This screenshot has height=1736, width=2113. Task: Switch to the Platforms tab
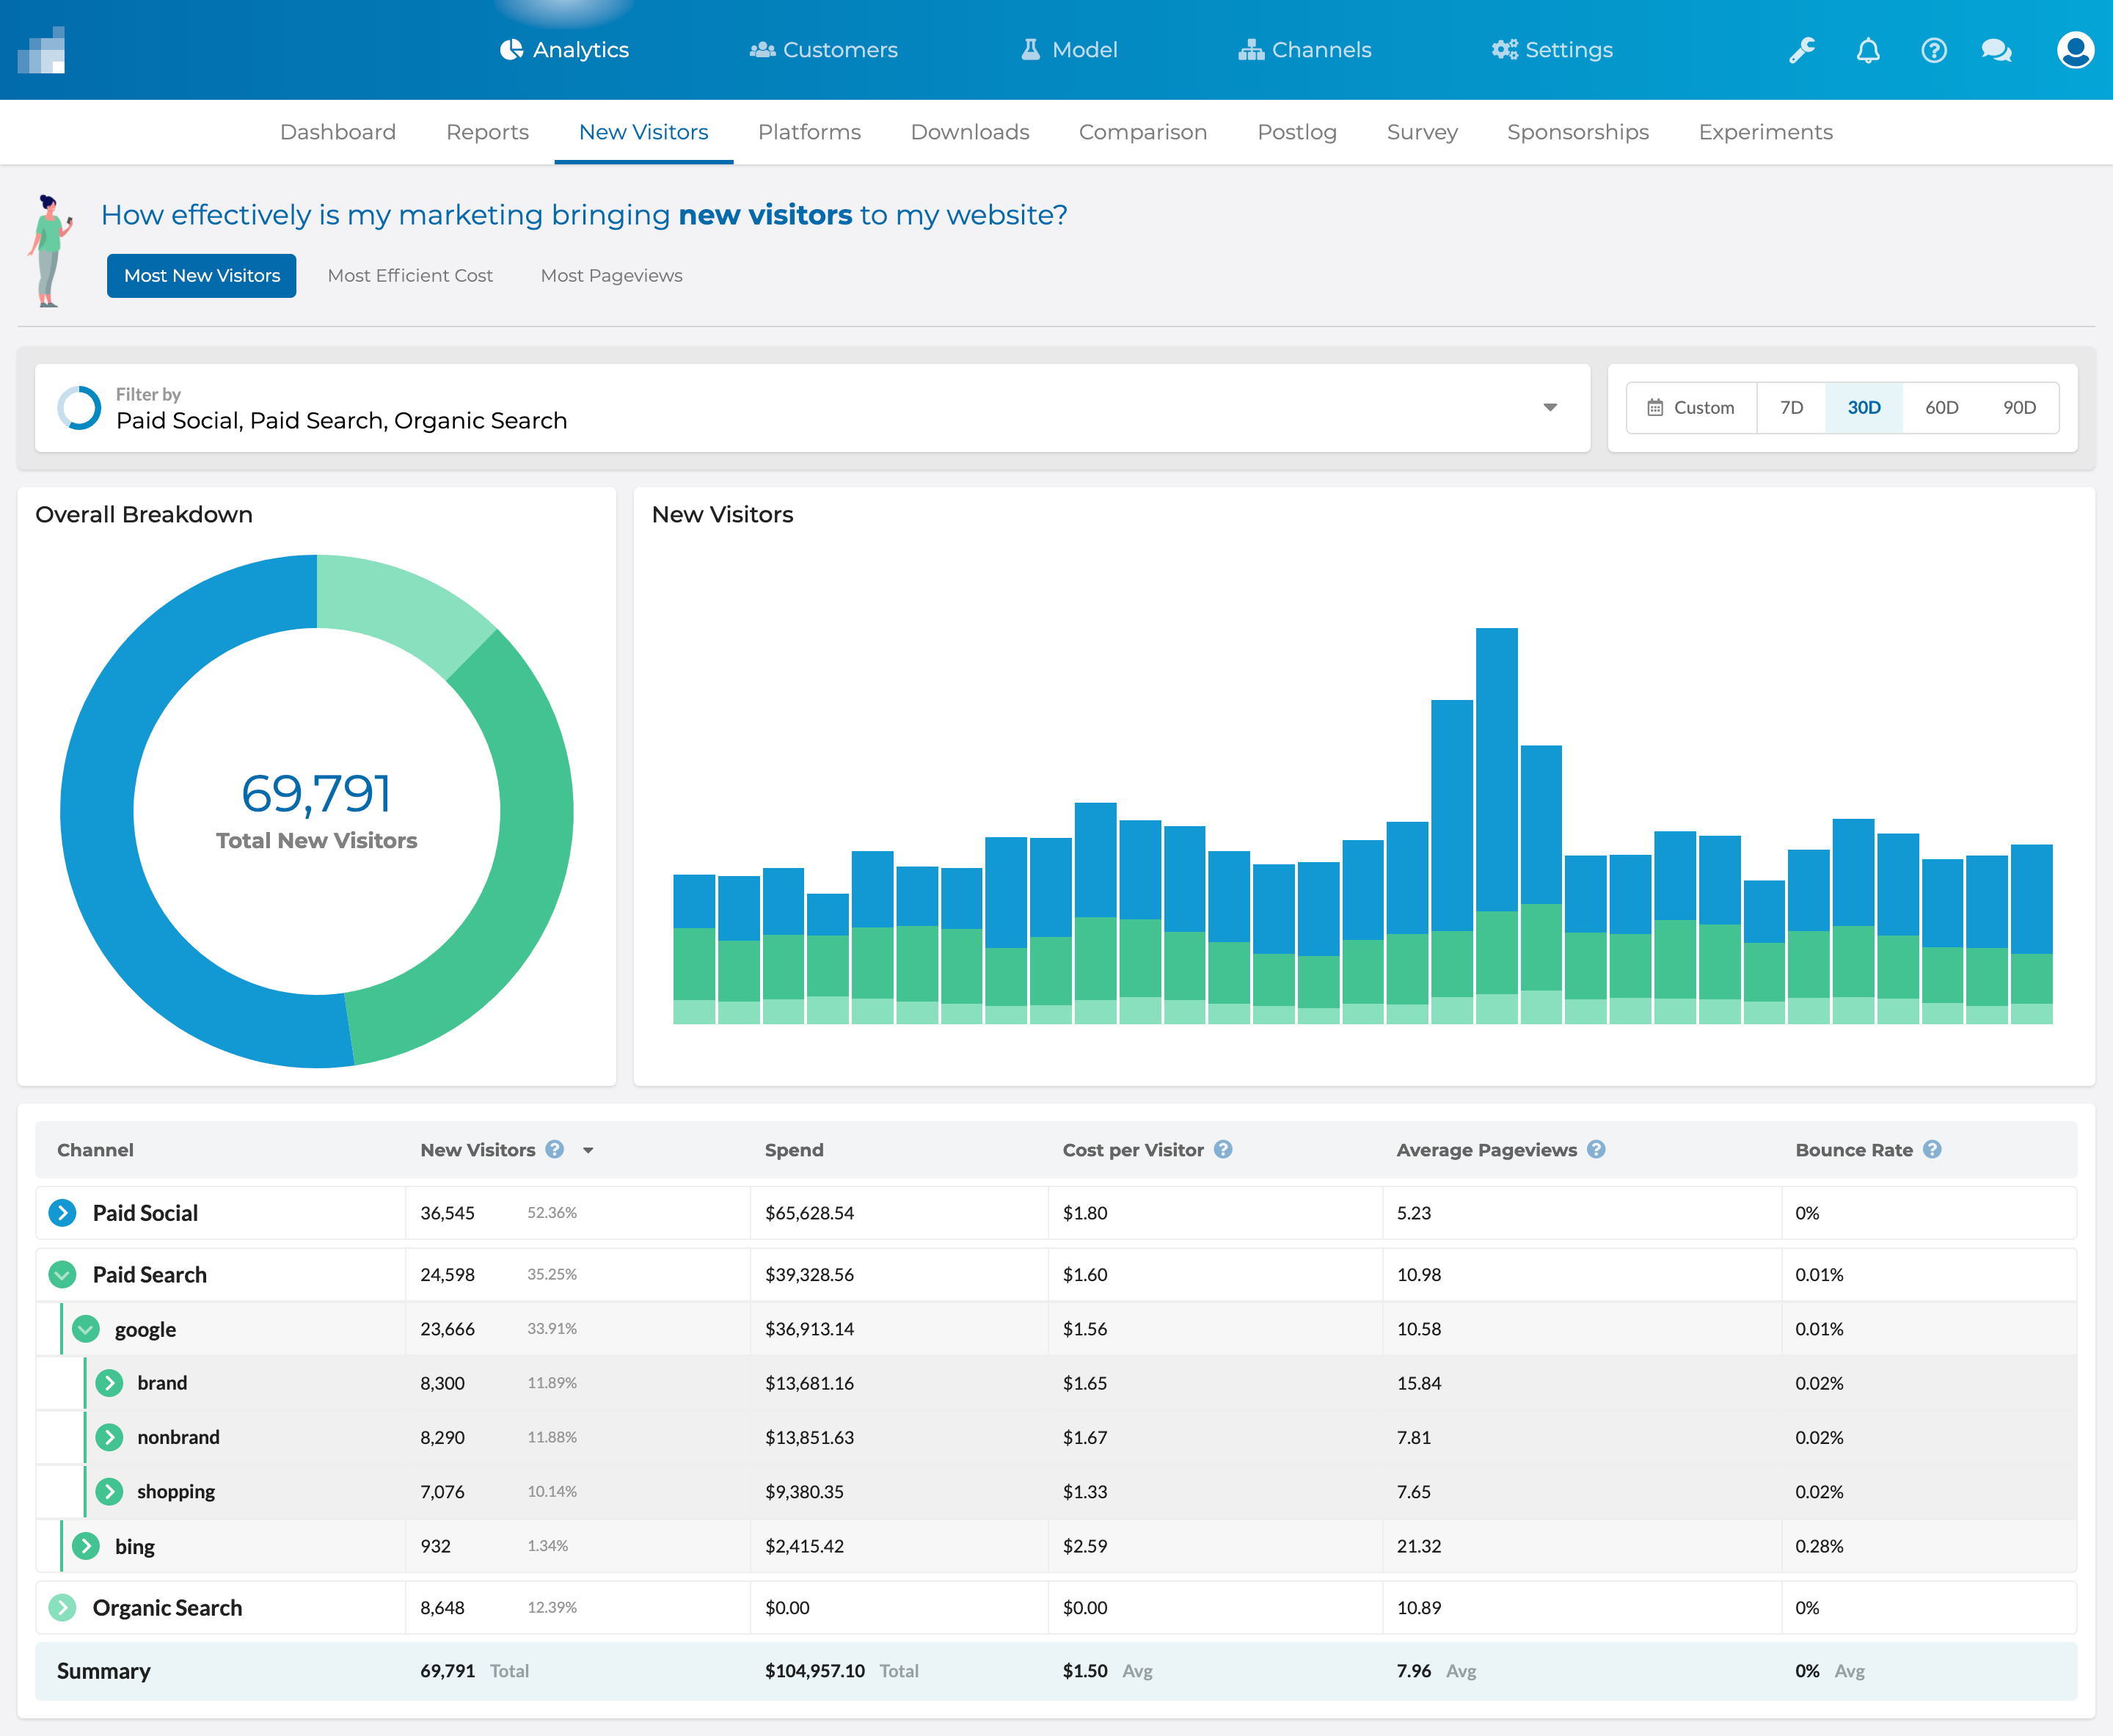[x=809, y=132]
